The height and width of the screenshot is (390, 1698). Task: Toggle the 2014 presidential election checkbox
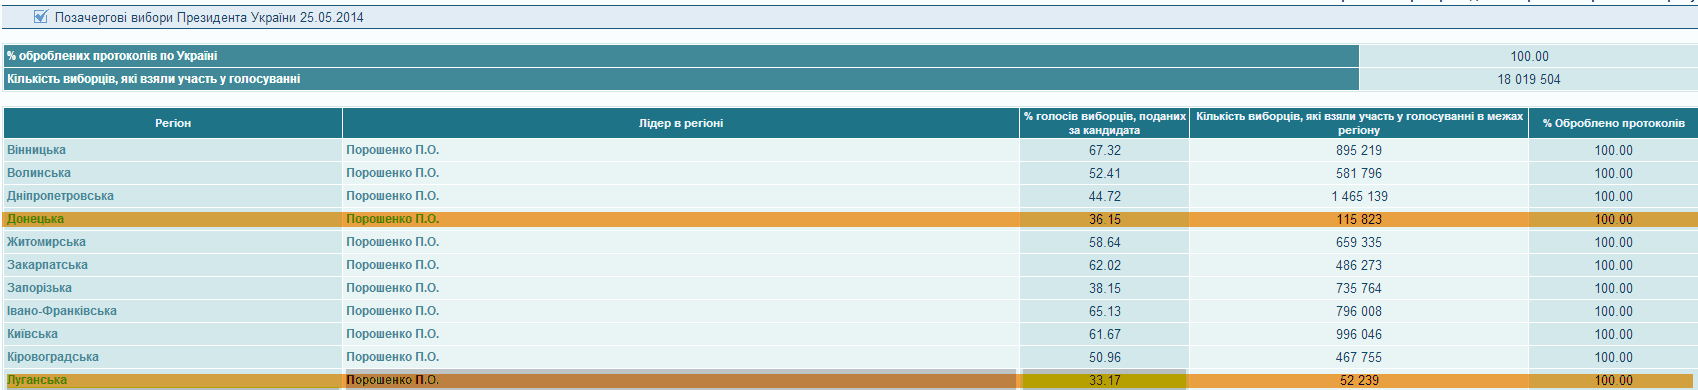pyautogui.click(x=41, y=17)
